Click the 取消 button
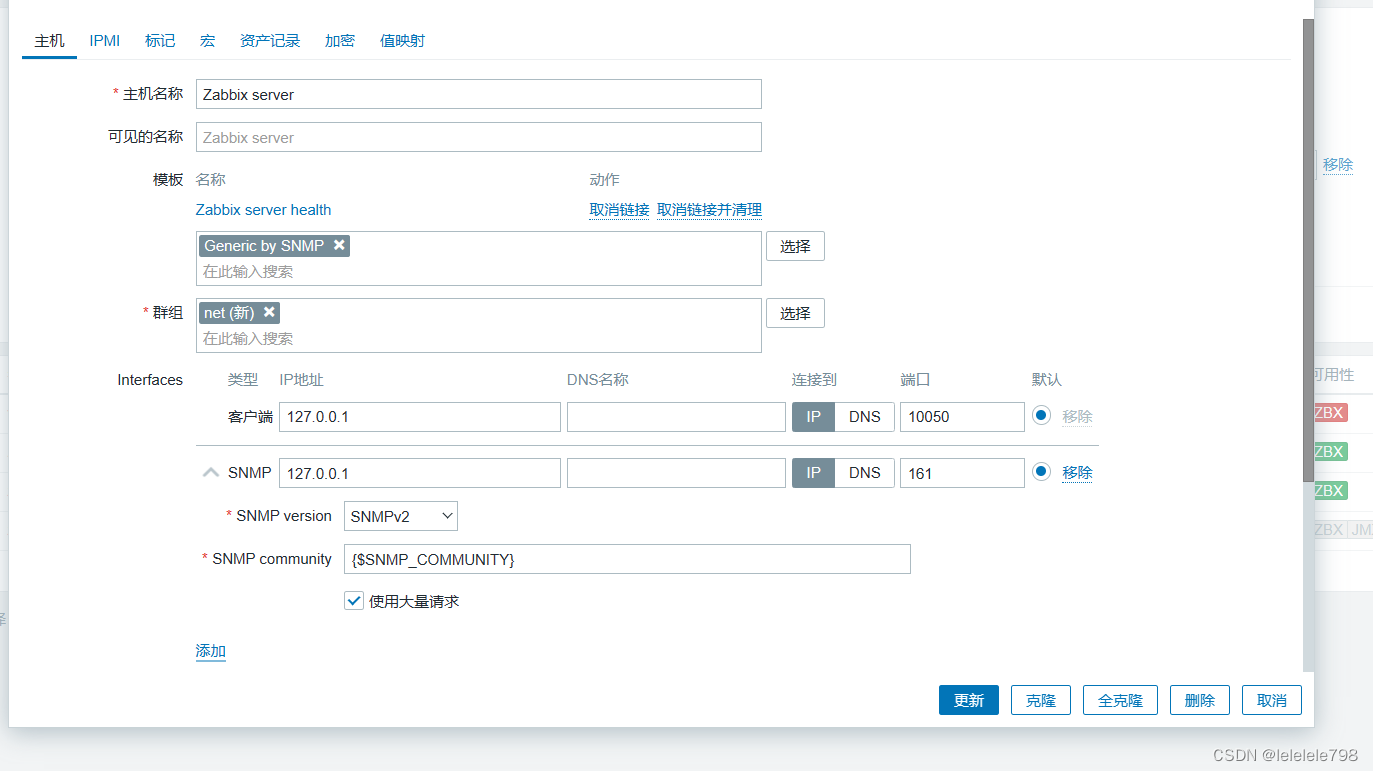 tap(1272, 700)
